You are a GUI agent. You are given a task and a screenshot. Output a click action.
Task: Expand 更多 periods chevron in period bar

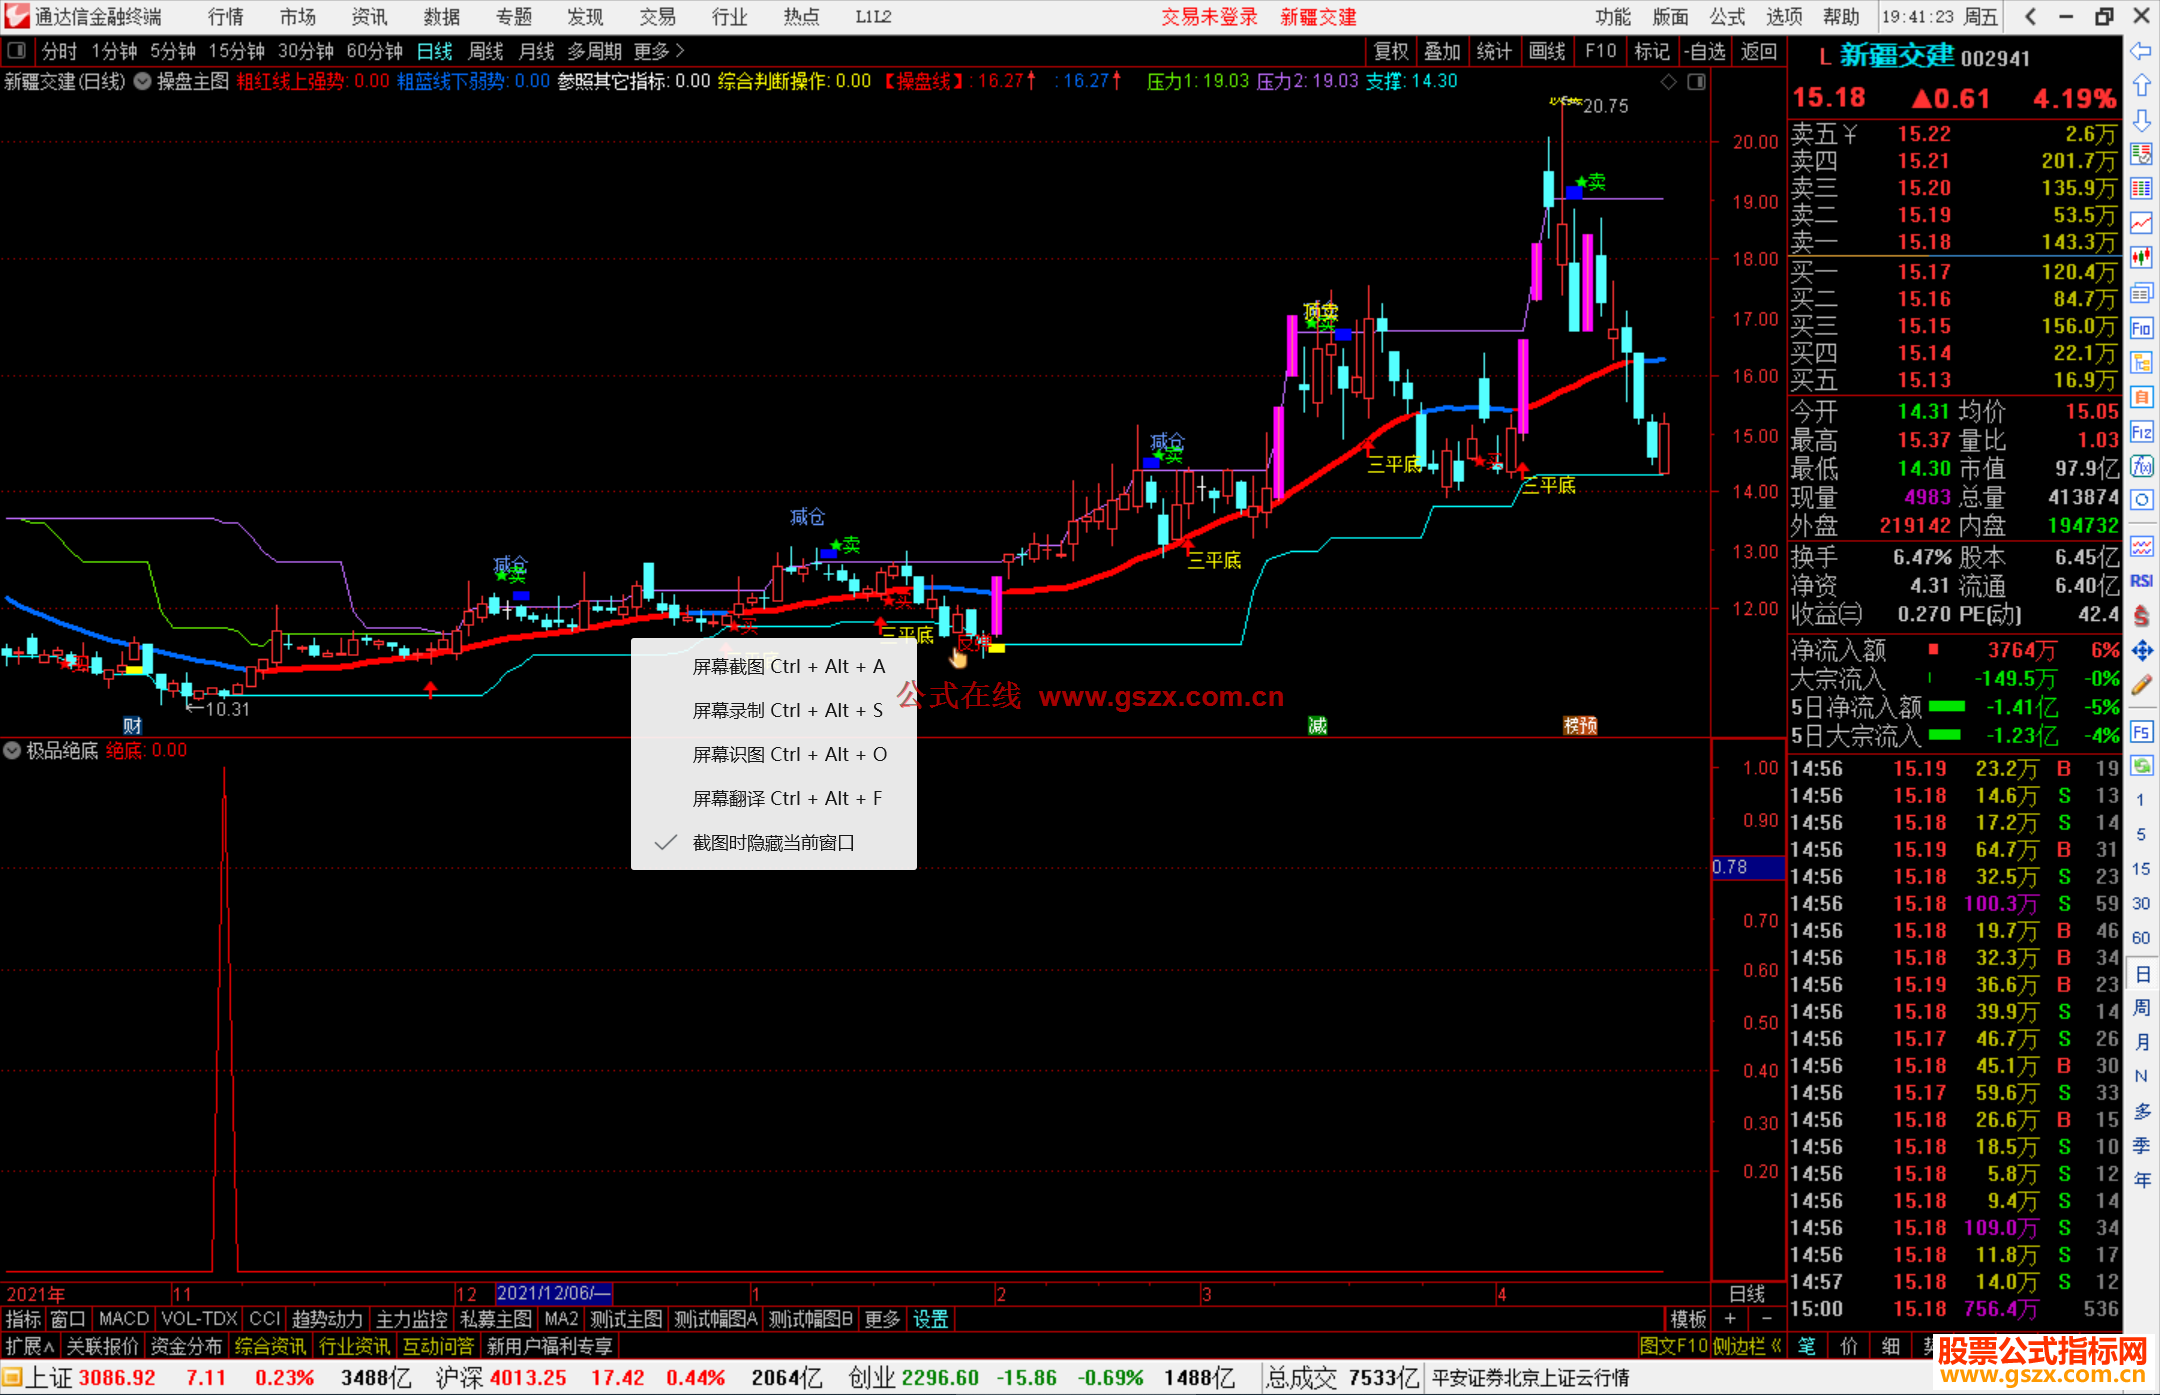(x=659, y=50)
